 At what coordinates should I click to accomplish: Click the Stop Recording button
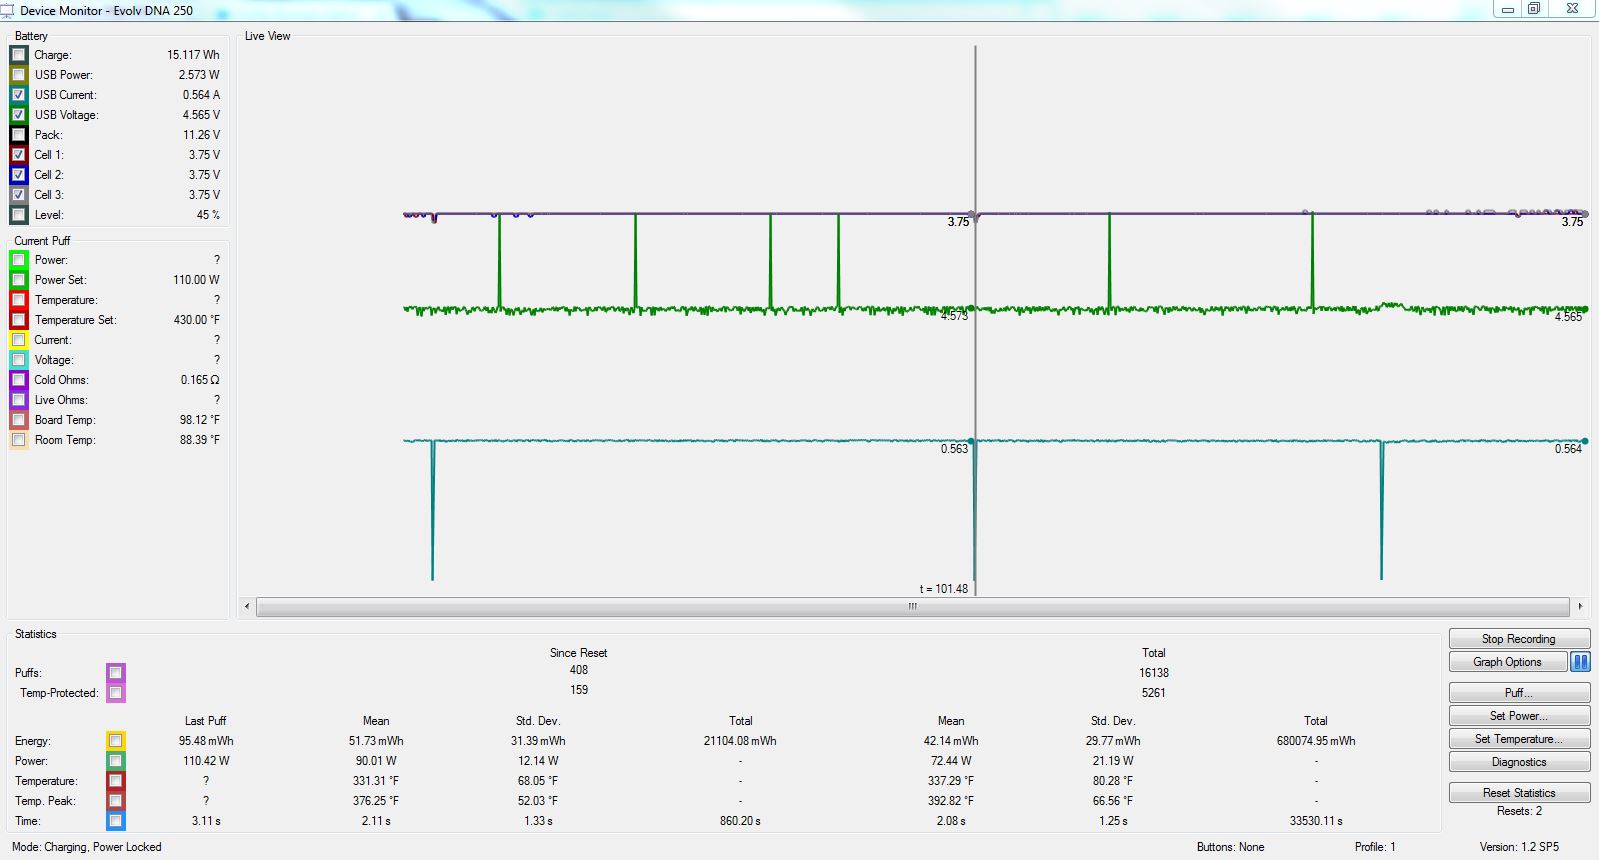coord(1518,639)
